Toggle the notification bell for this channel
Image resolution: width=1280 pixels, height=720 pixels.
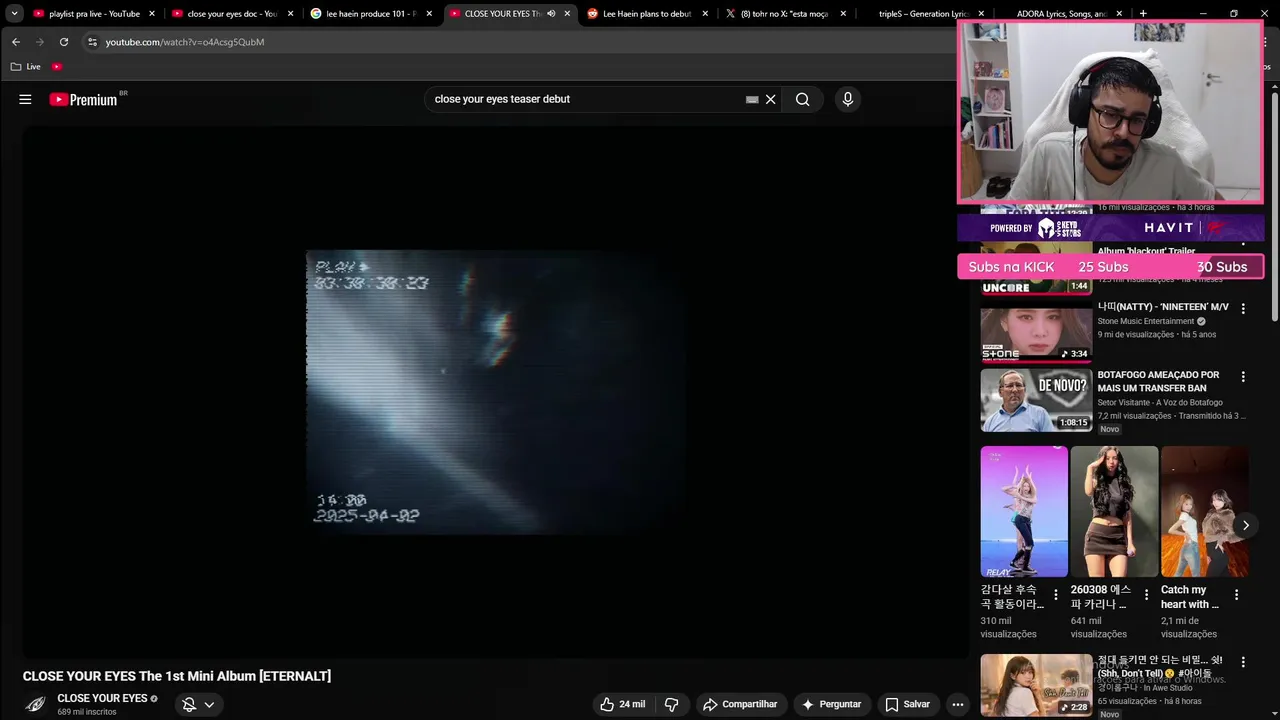click(189, 704)
